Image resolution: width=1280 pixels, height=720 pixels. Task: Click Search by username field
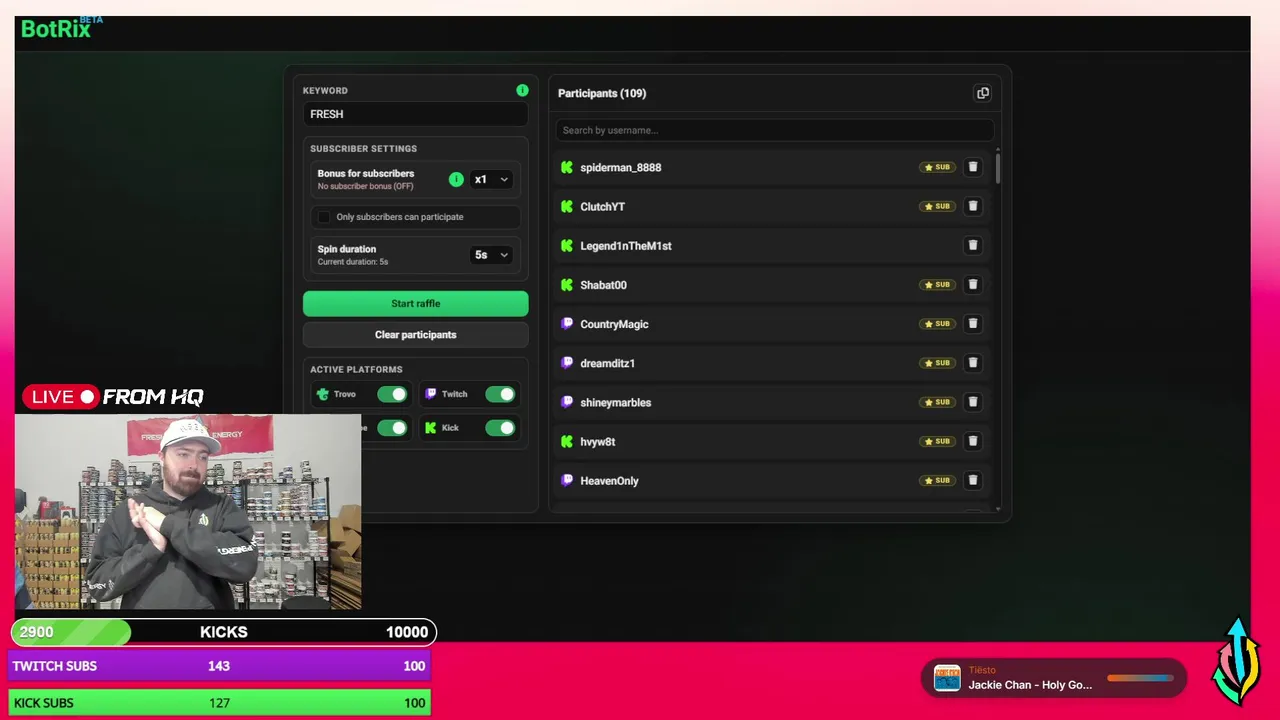click(x=775, y=130)
